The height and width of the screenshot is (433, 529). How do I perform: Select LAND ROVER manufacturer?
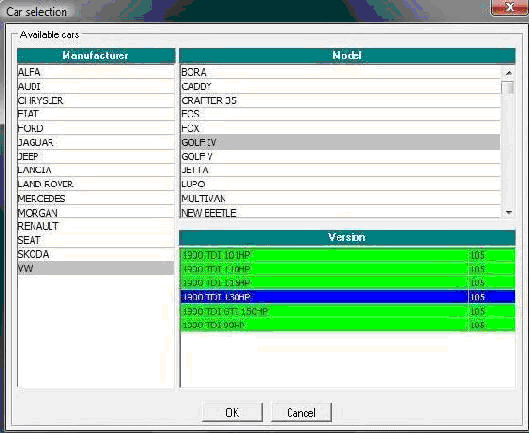tap(96, 184)
